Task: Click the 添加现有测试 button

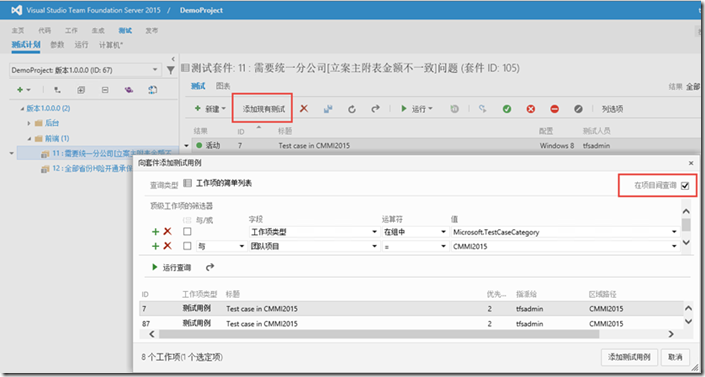Action: coord(263,109)
